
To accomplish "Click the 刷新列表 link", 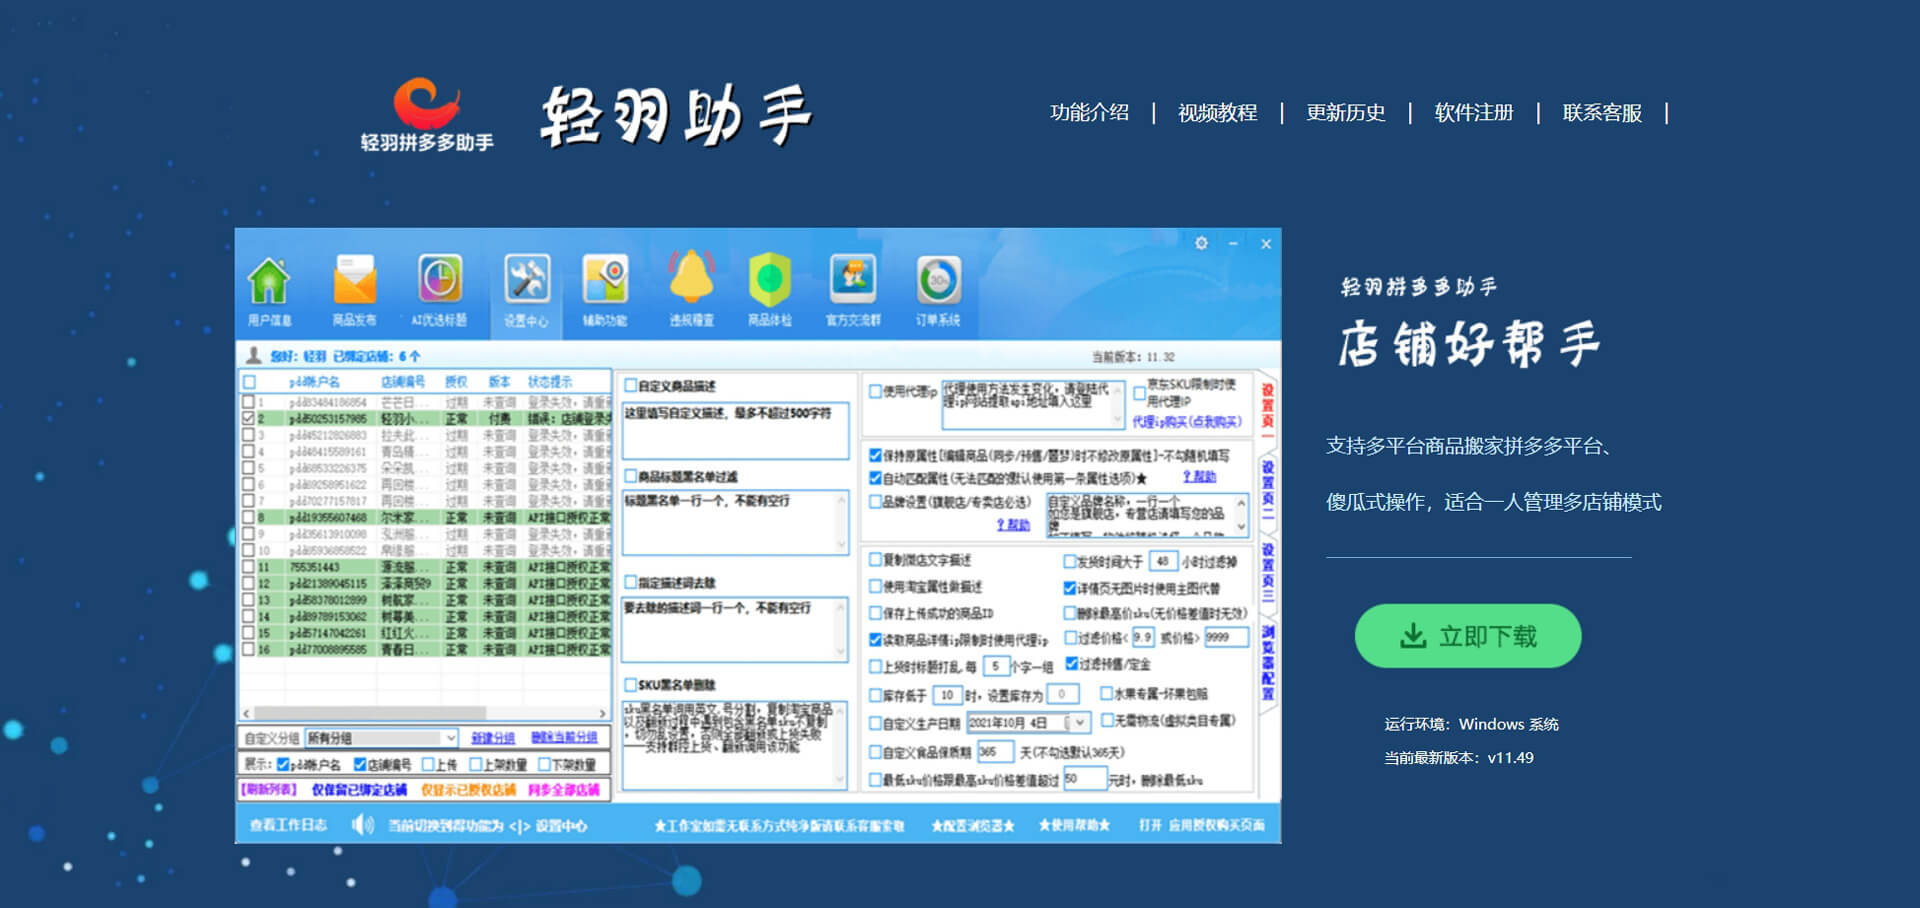I will pyautogui.click(x=268, y=790).
